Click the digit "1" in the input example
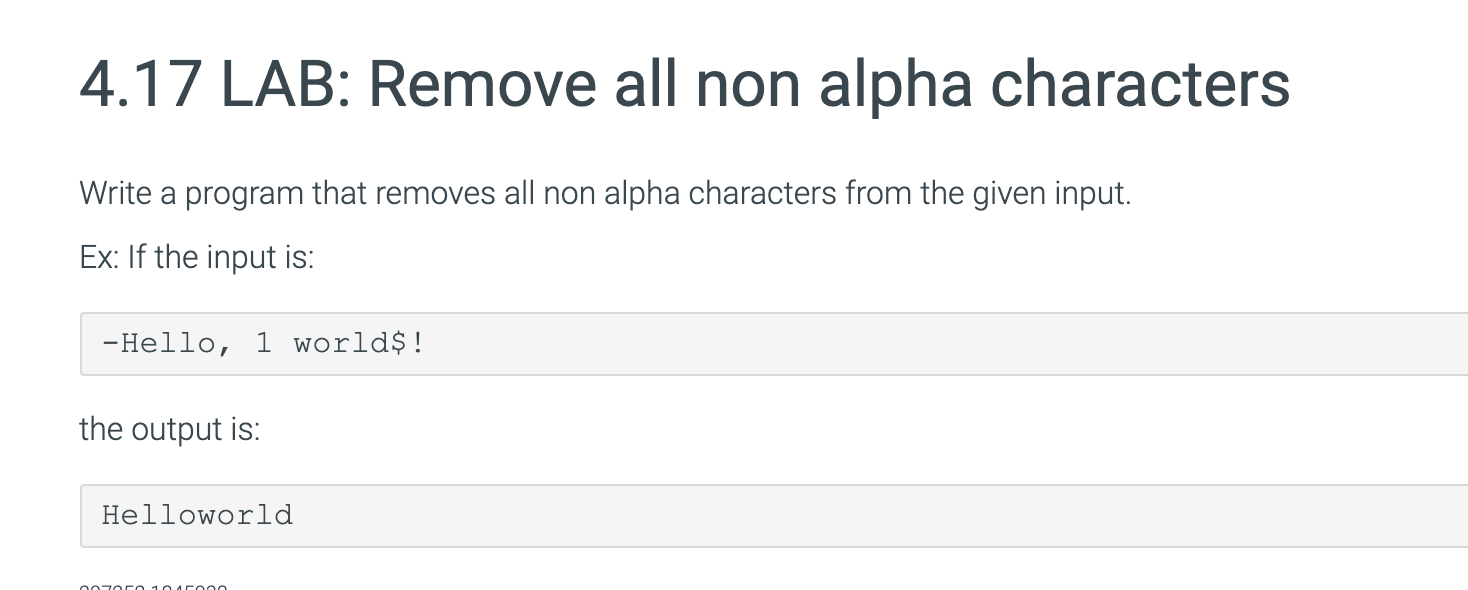1468x590 pixels. coord(264,343)
